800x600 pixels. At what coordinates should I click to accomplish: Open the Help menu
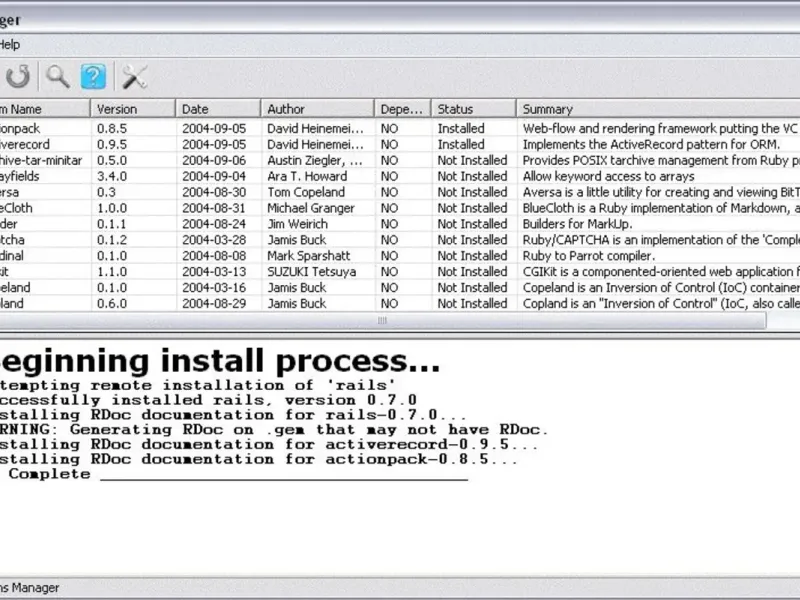pyautogui.click(x=9, y=44)
